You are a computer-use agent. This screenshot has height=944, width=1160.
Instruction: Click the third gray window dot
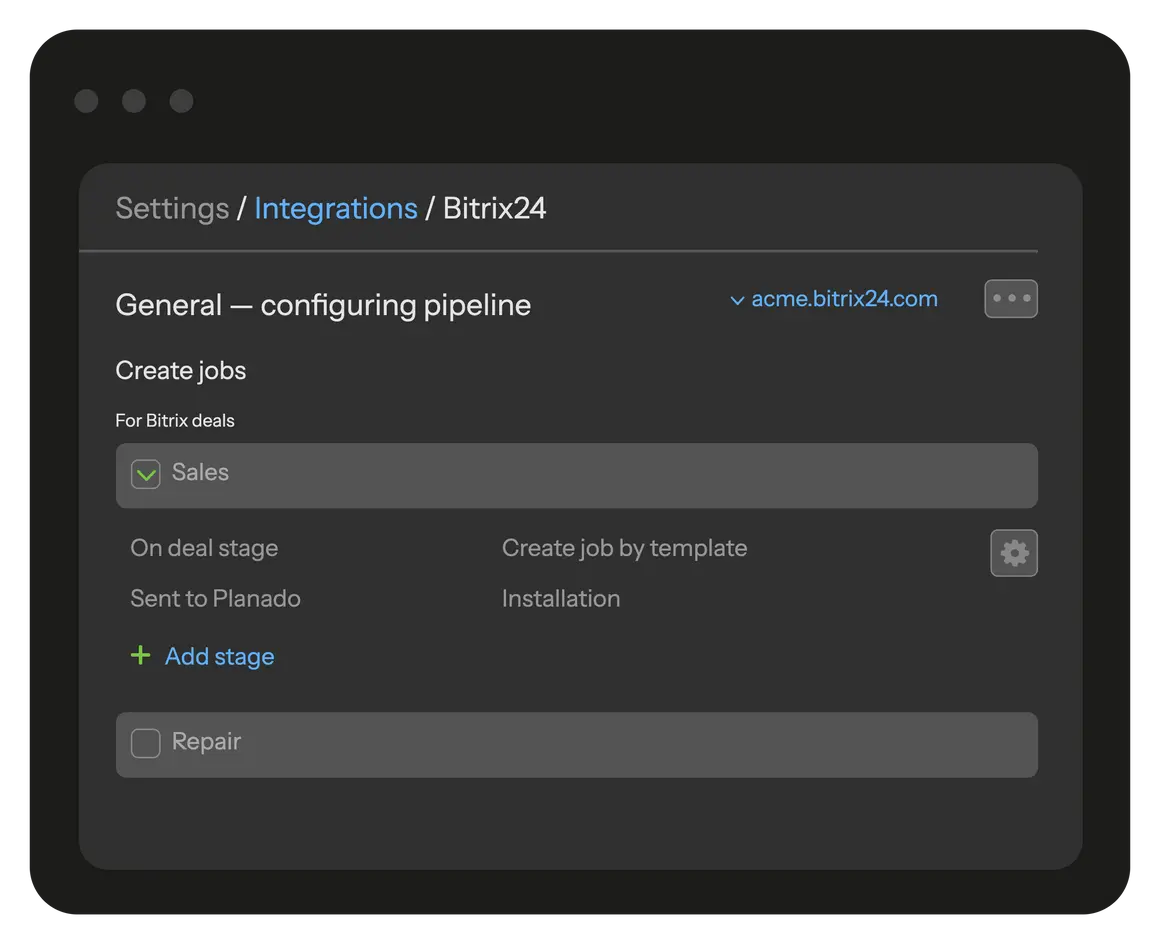181,101
